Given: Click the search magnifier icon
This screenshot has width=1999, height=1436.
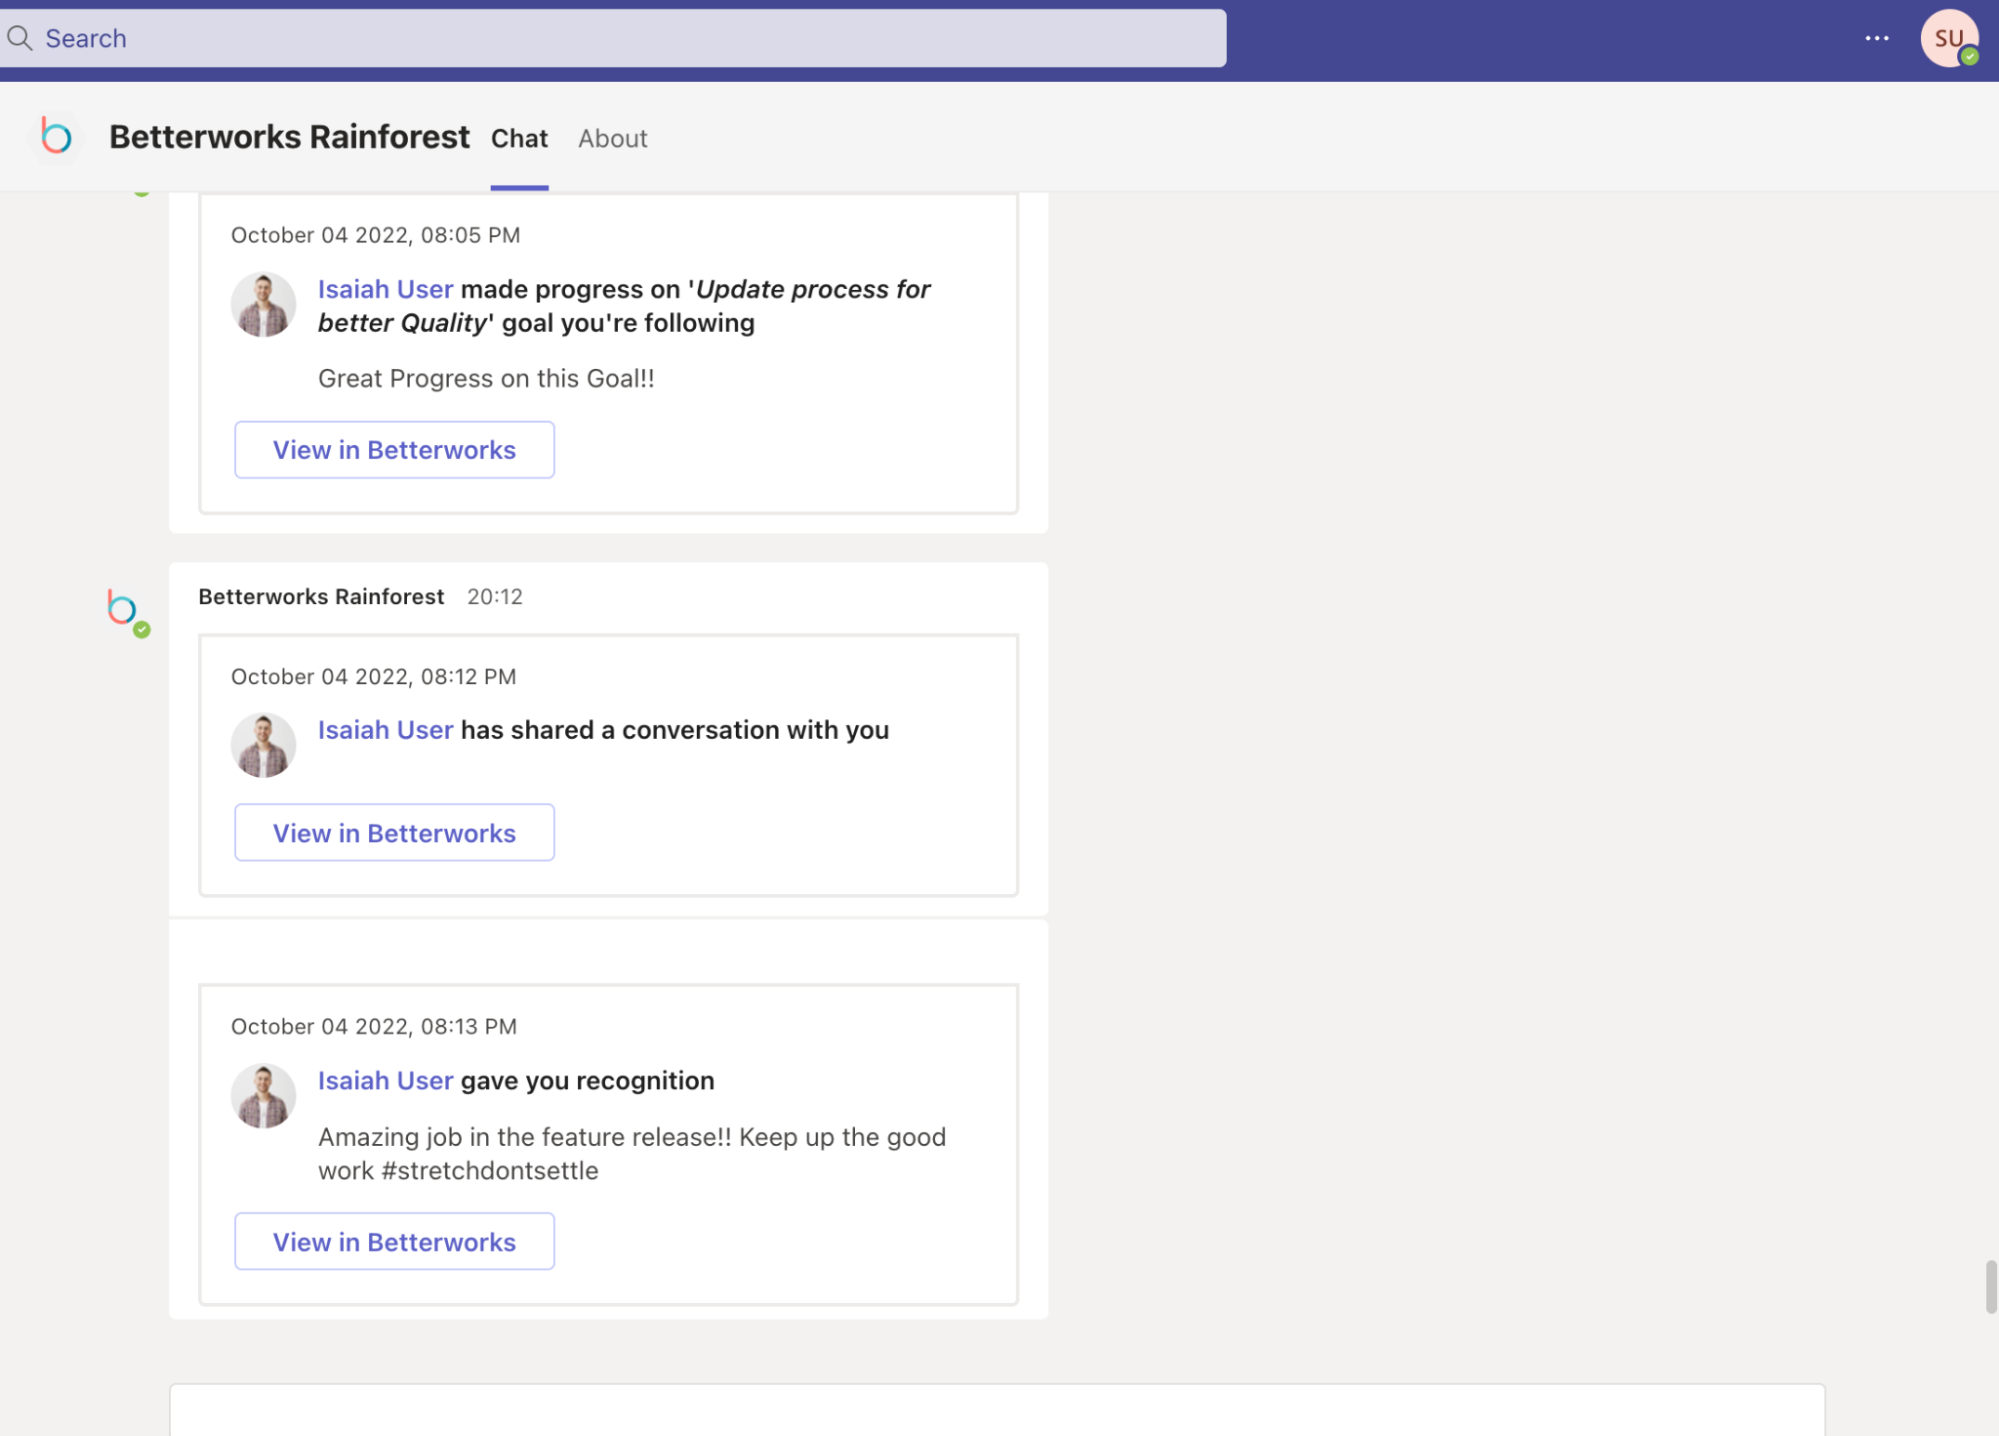Looking at the screenshot, I should click(x=19, y=38).
